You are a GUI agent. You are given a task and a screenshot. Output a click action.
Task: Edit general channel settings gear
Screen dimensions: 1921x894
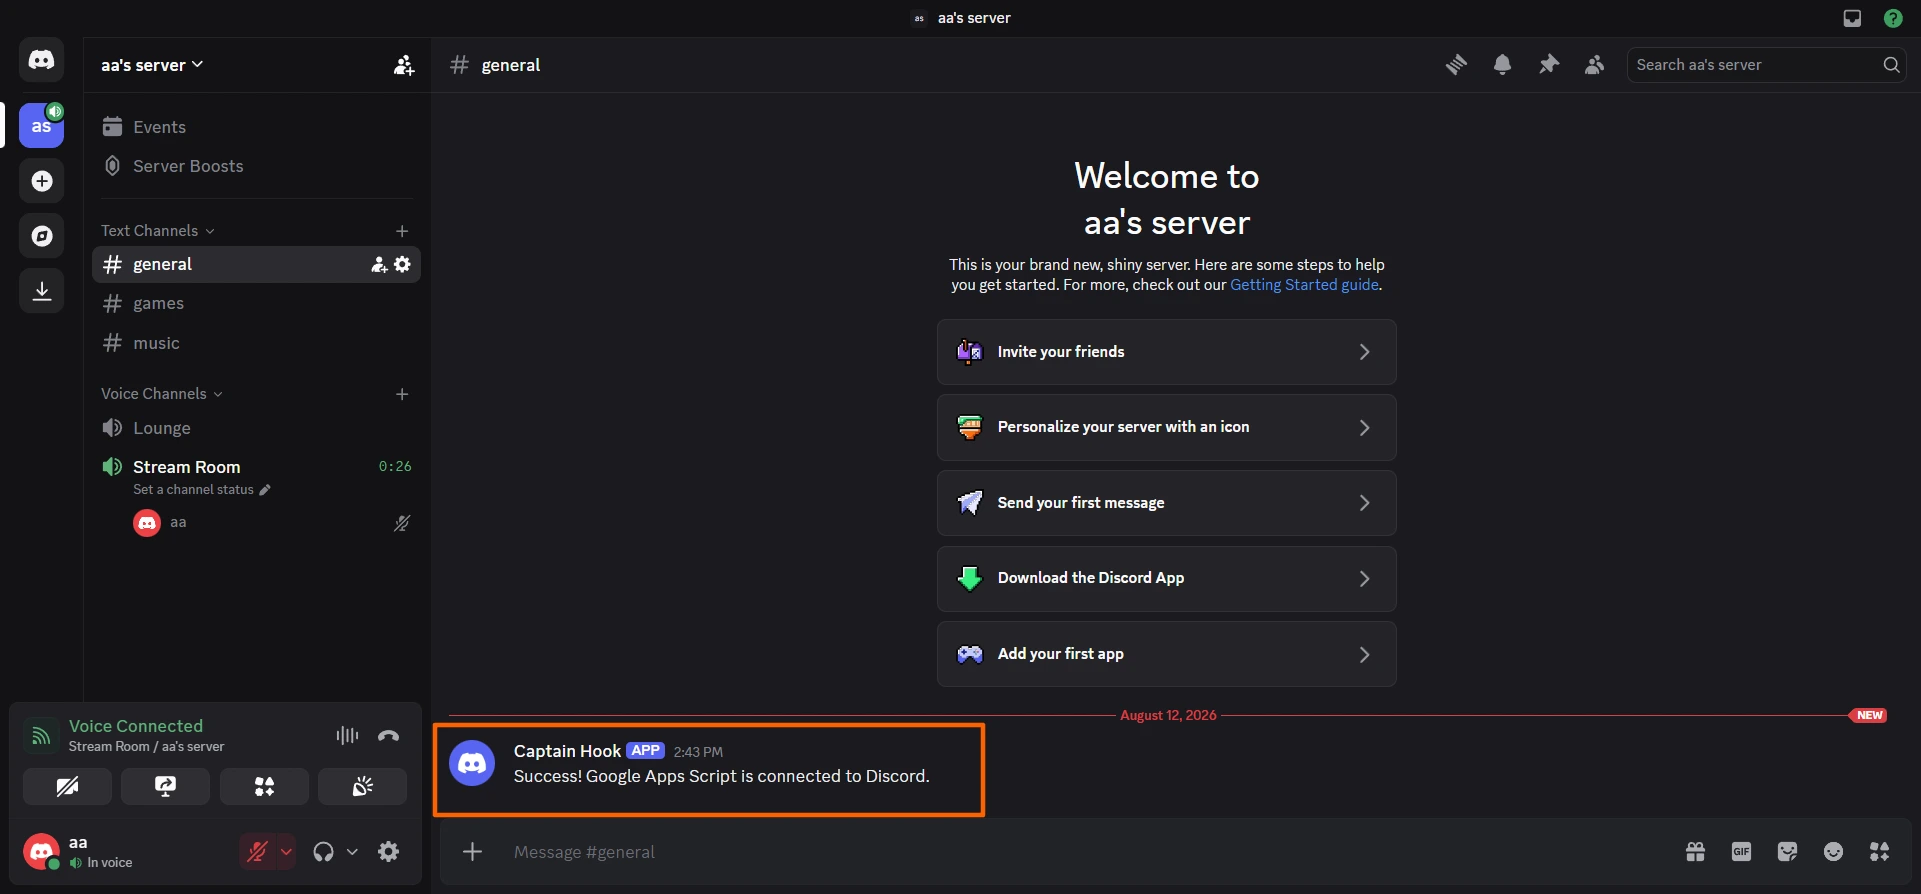click(x=402, y=265)
